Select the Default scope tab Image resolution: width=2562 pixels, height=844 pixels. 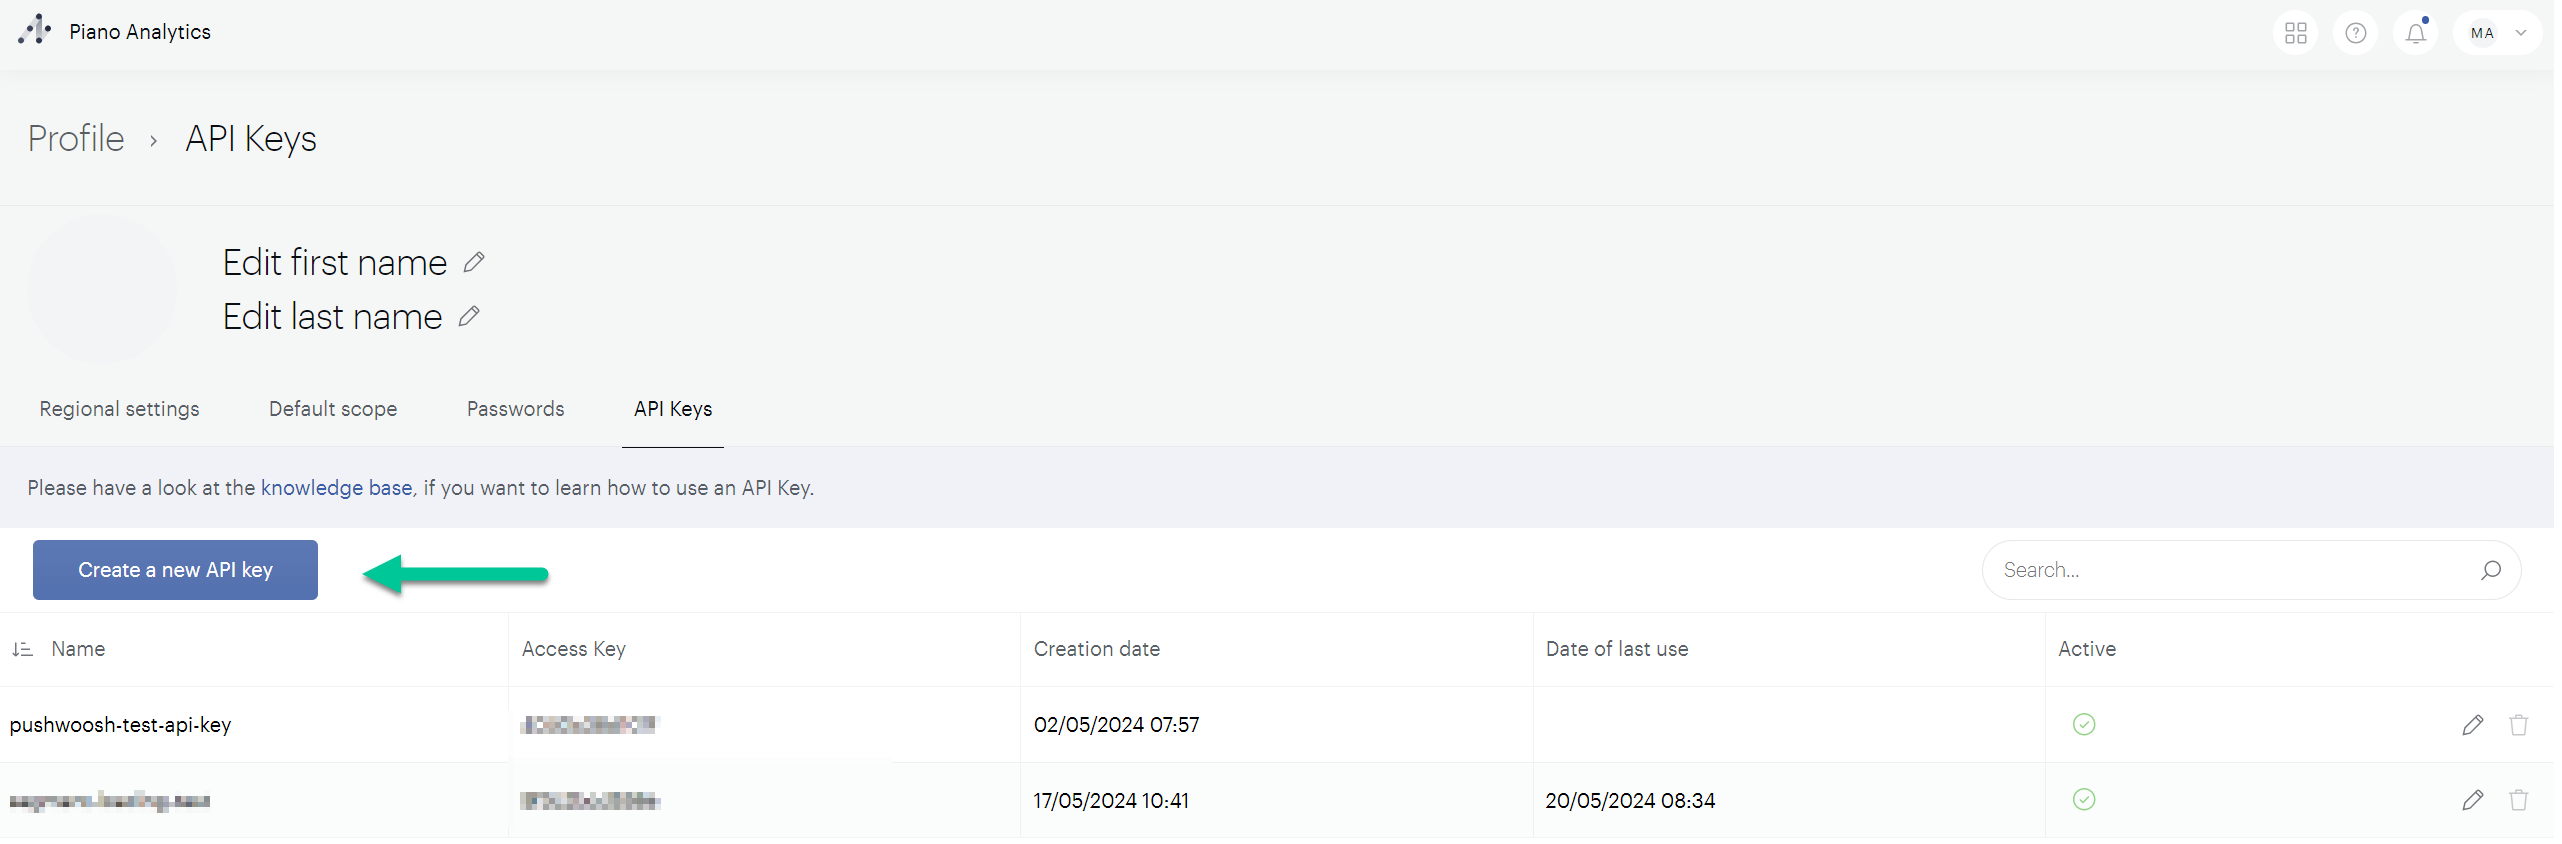[x=333, y=408]
